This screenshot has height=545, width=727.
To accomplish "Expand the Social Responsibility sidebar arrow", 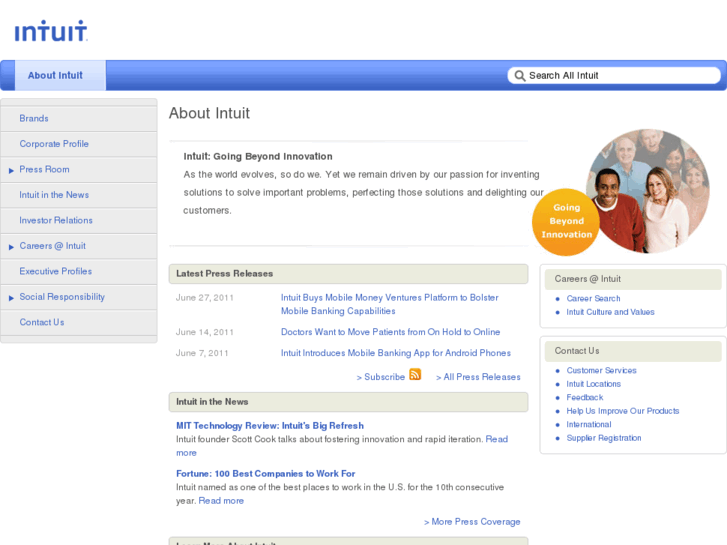I will tap(11, 297).
